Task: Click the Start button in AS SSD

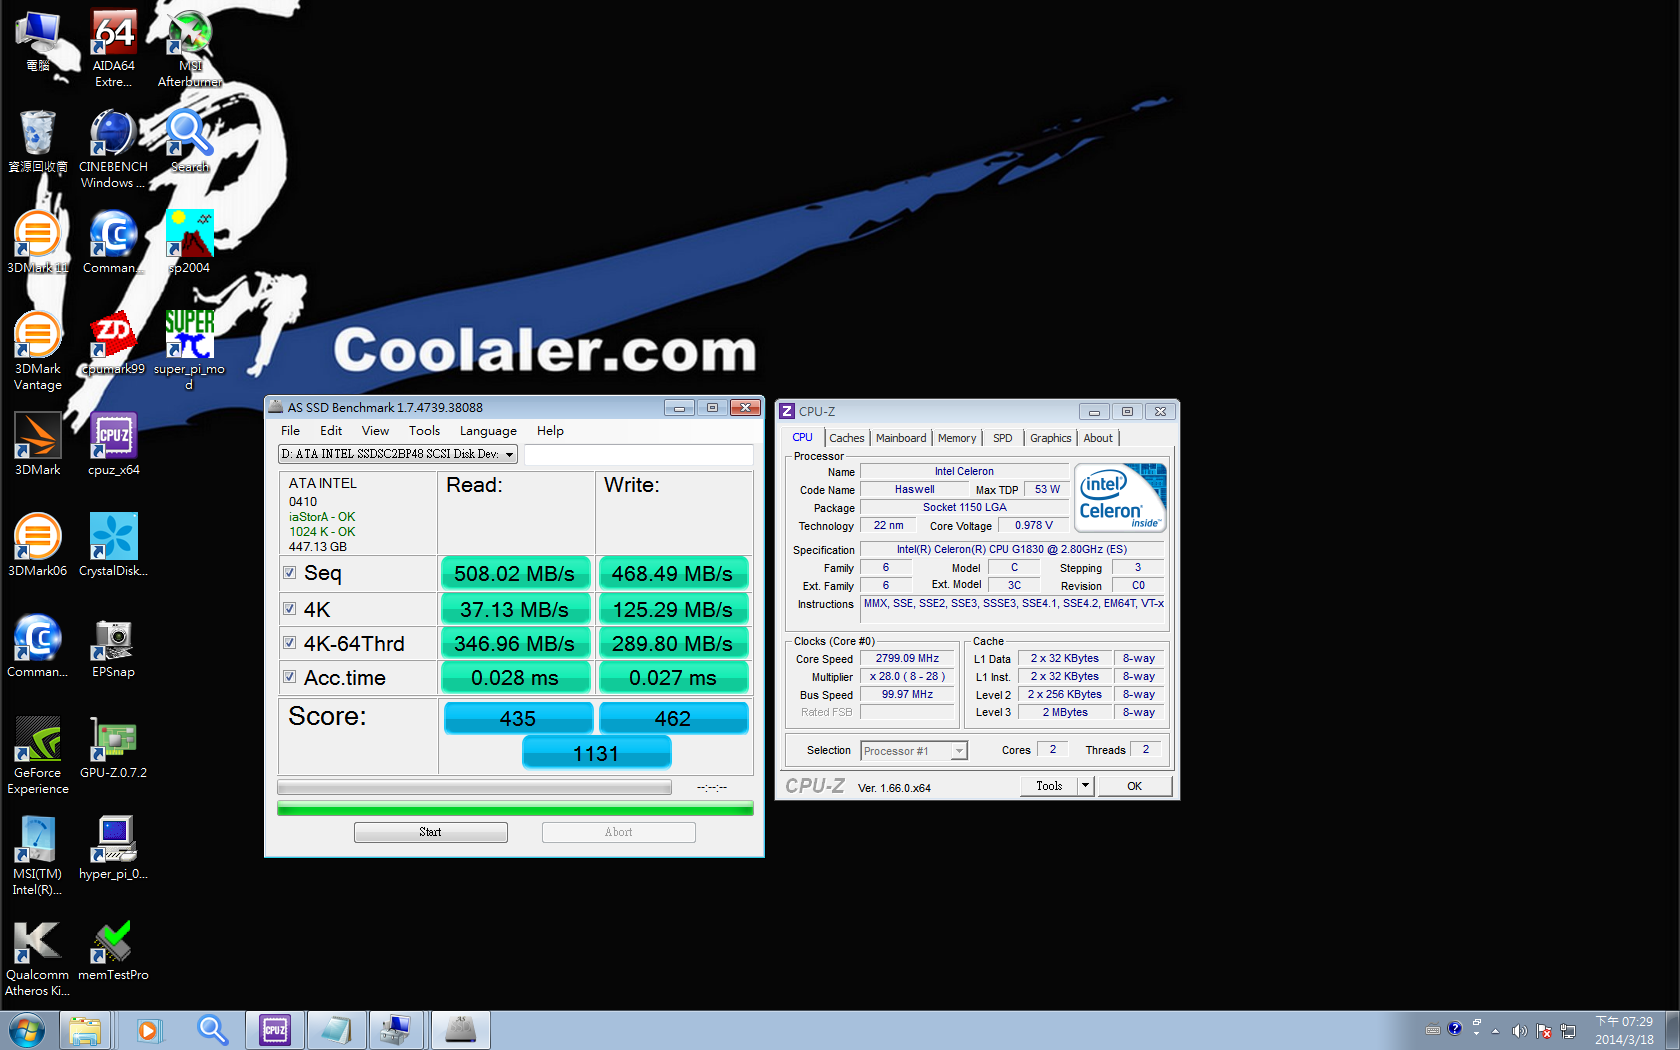Action: click(431, 832)
